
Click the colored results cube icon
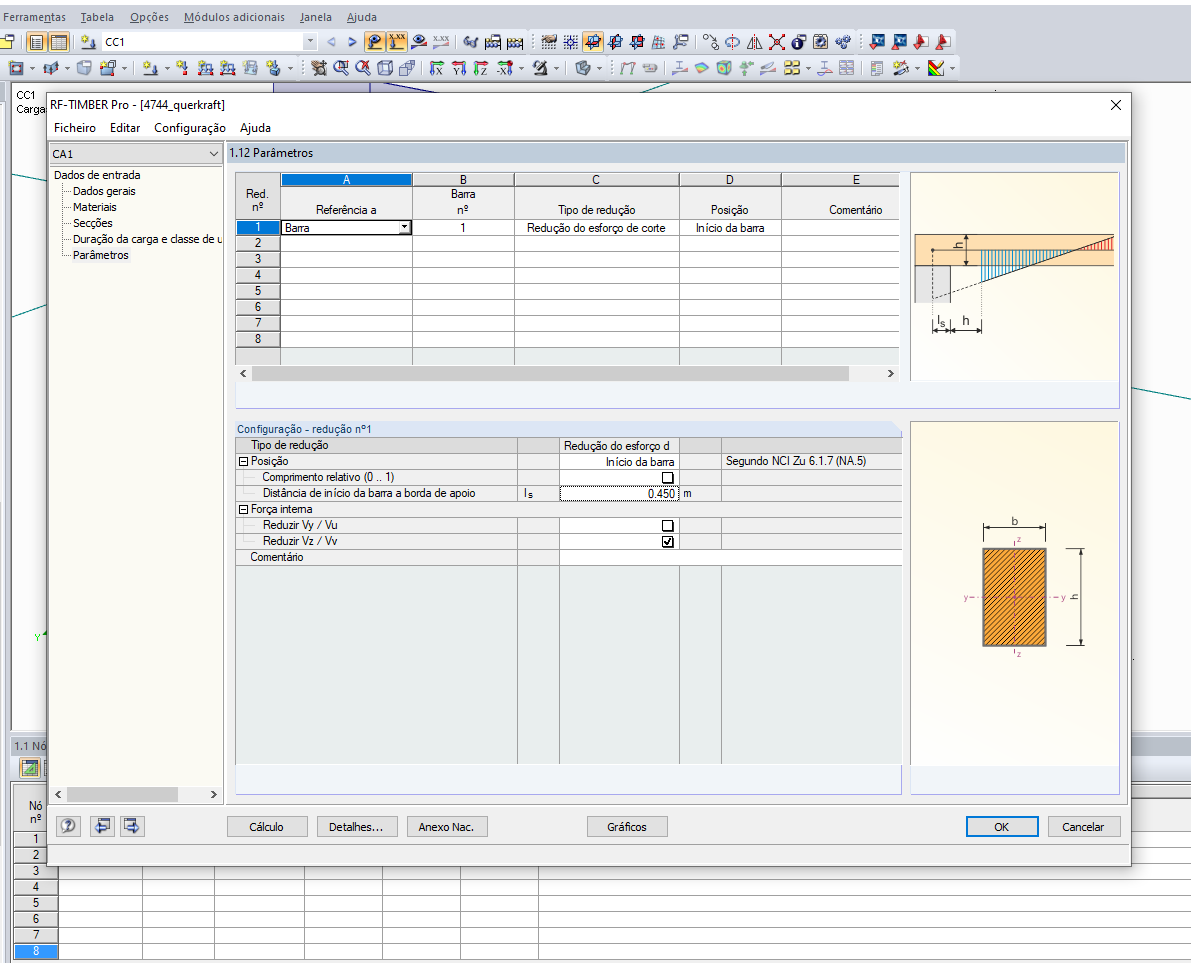tap(724, 68)
